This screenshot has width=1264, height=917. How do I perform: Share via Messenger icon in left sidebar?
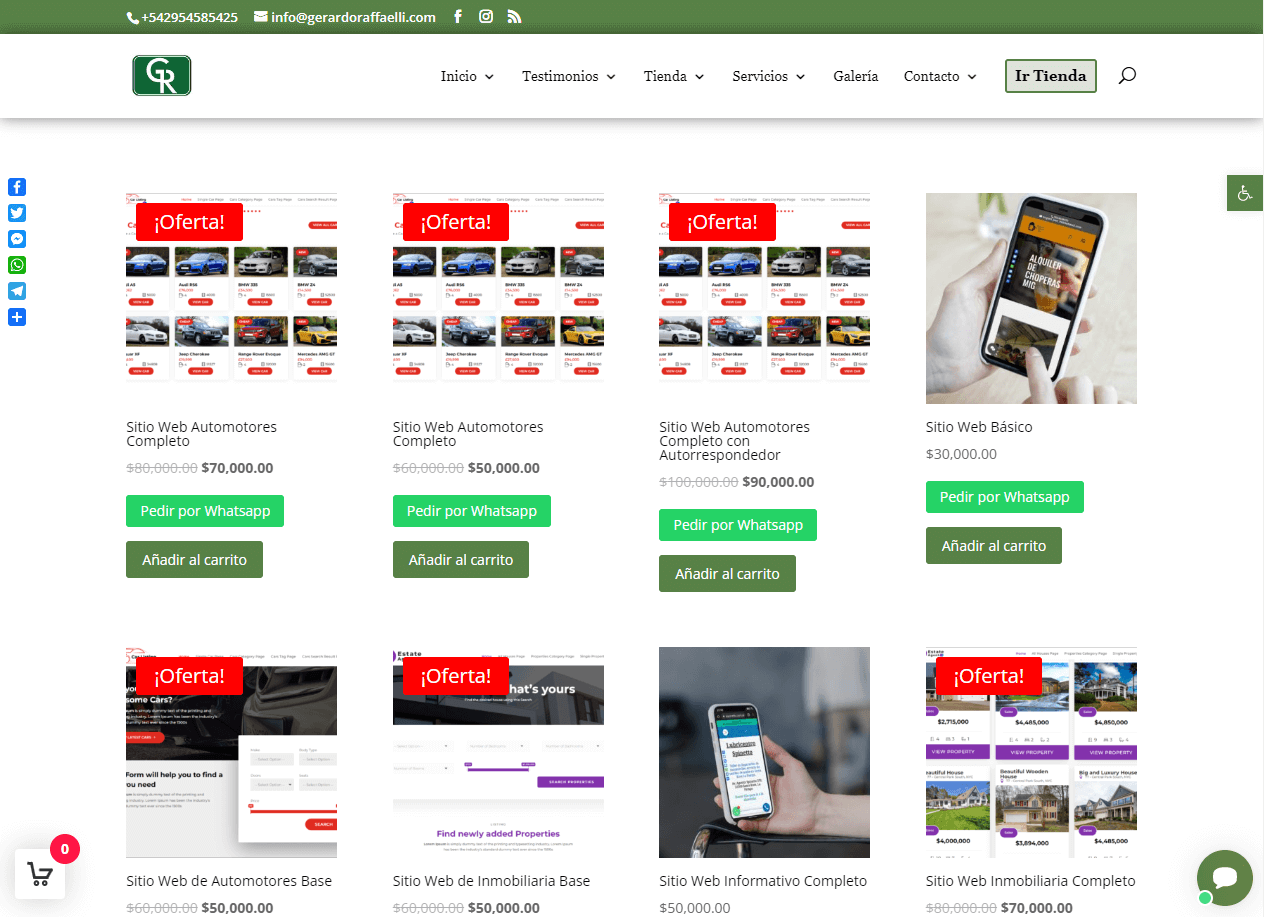[17, 239]
